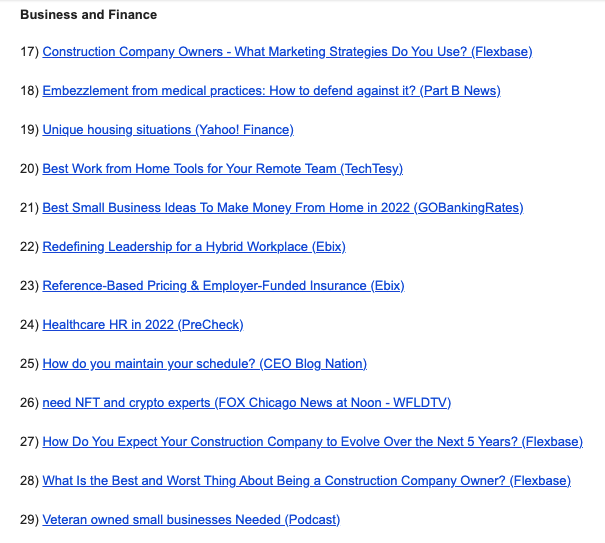Click the Construction Company Evolve Over 5 Years link
Image resolution: width=605 pixels, height=543 pixels.
[x=312, y=442]
